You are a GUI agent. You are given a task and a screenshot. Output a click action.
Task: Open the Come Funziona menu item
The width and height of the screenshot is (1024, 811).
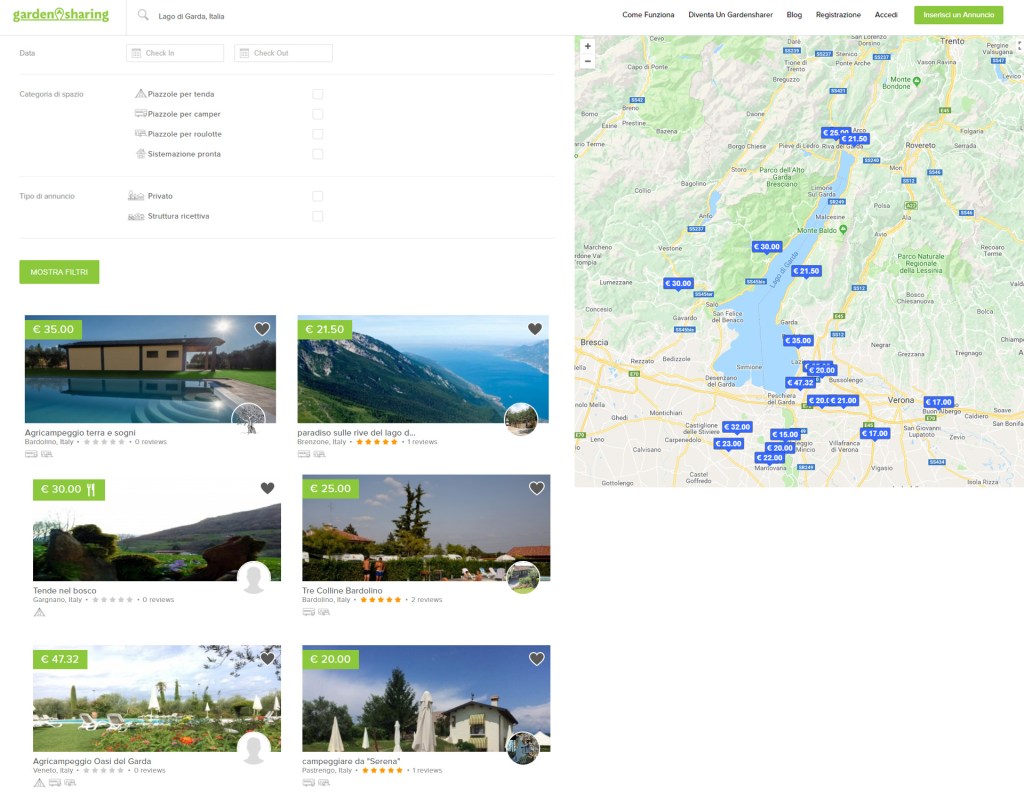click(x=648, y=15)
